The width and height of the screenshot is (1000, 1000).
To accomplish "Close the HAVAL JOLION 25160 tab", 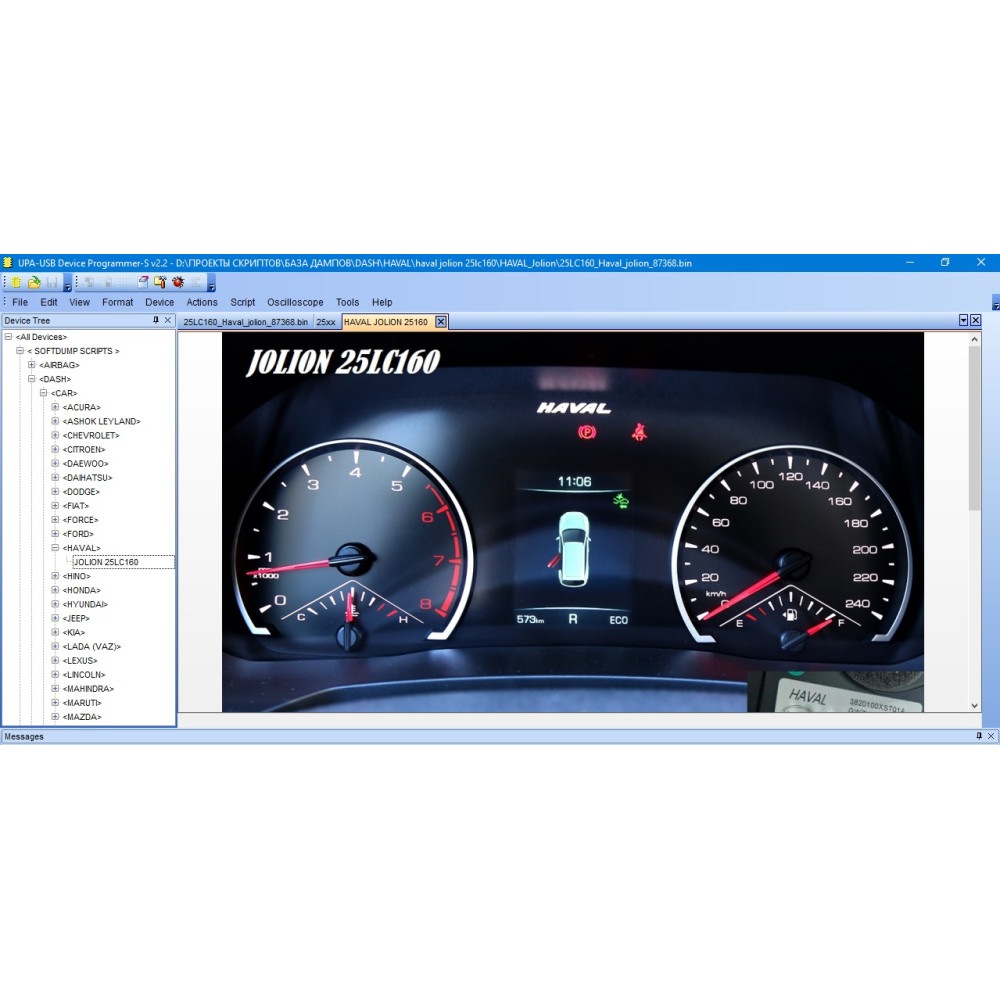I will tap(441, 321).
